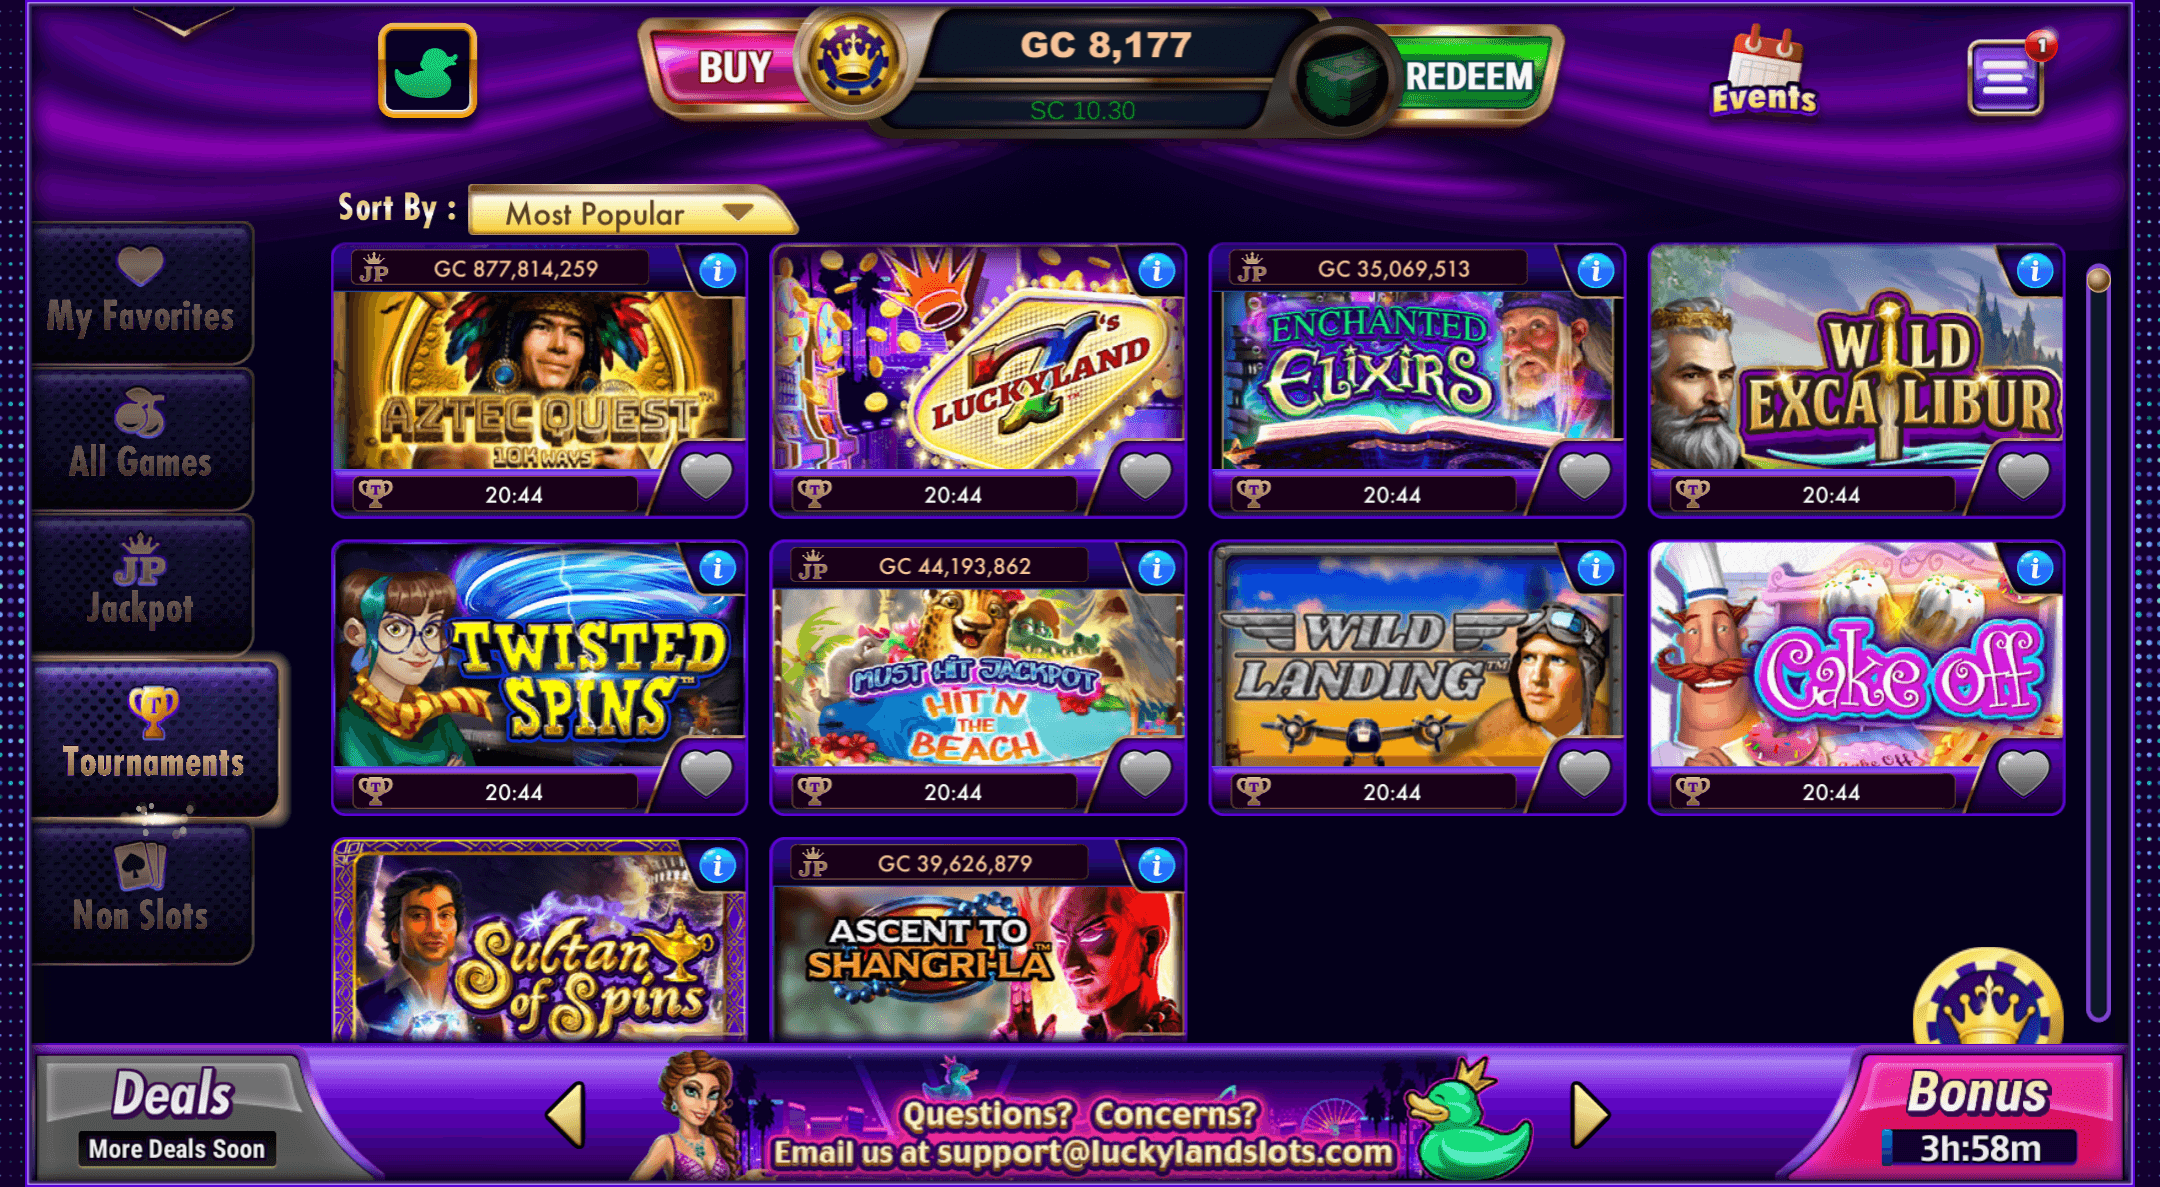Open the Most Popular sort dropdown
2160x1187 pixels.
(x=628, y=212)
